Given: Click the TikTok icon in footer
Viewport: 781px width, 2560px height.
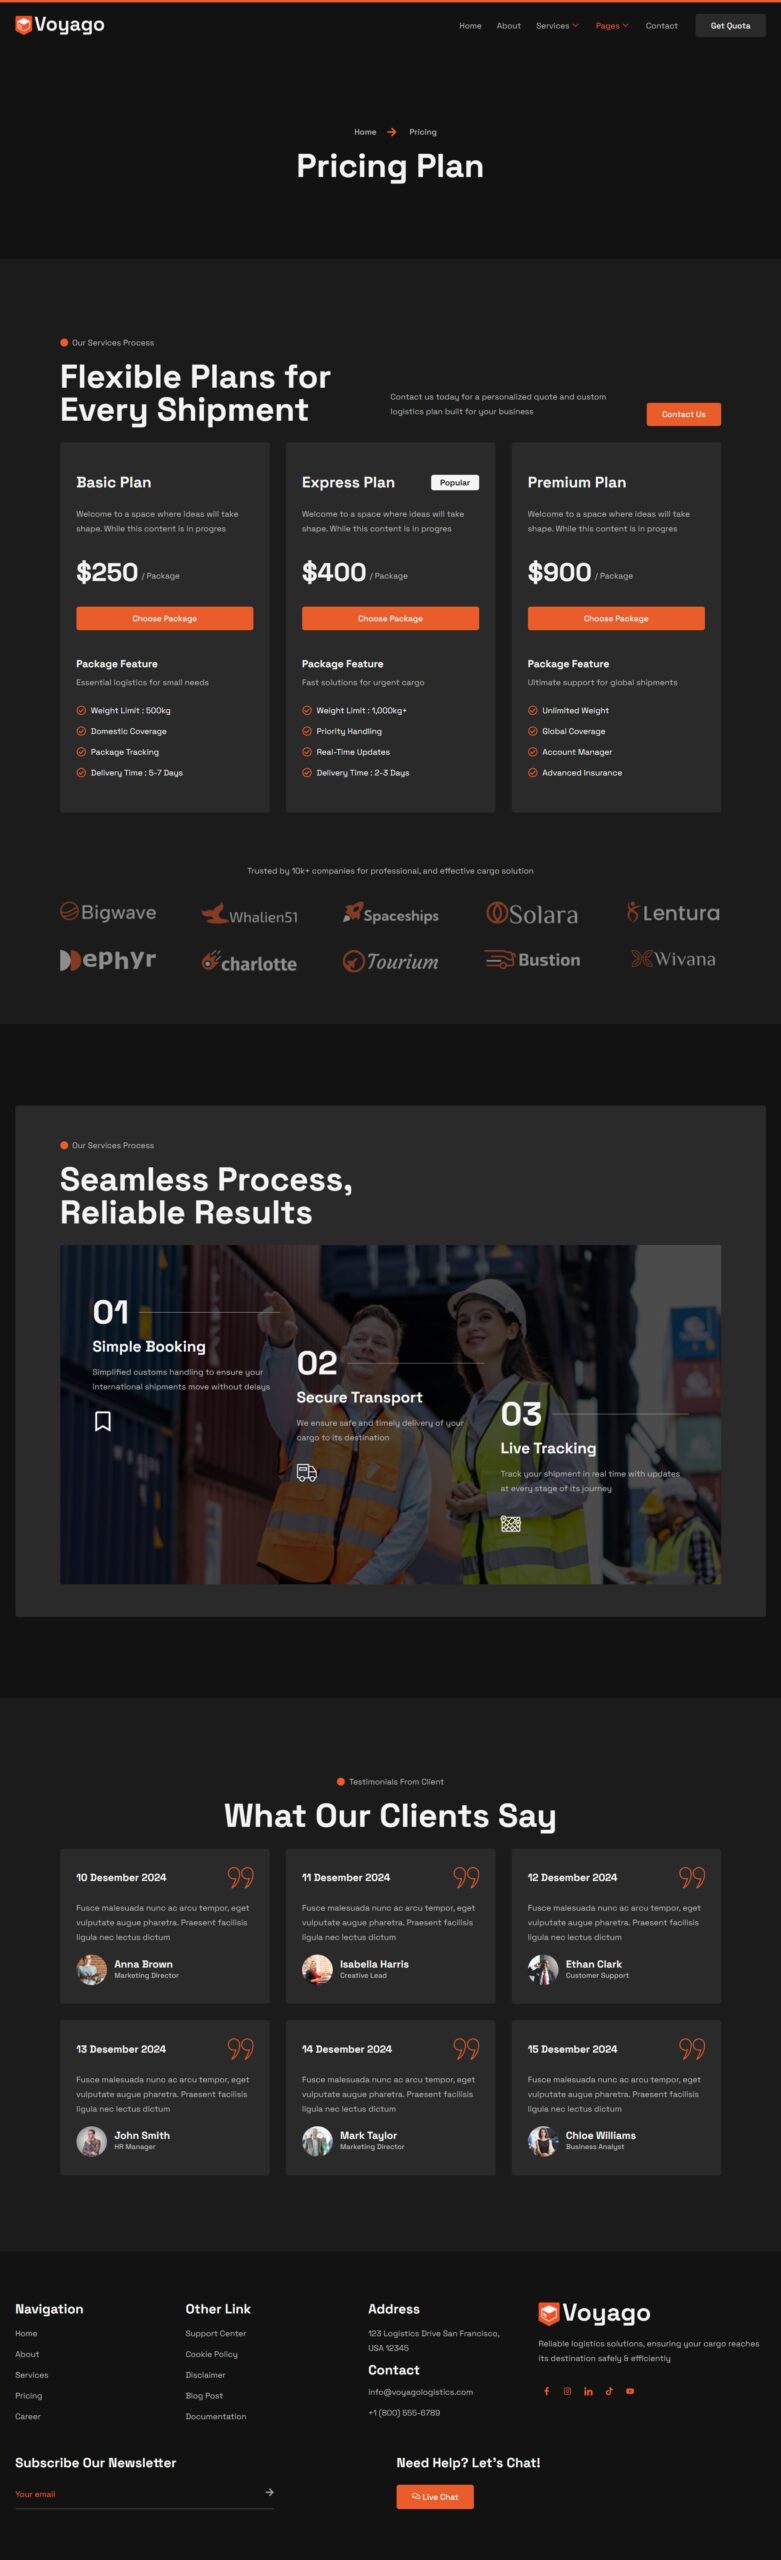Looking at the screenshot, I should click(609, 2391).
